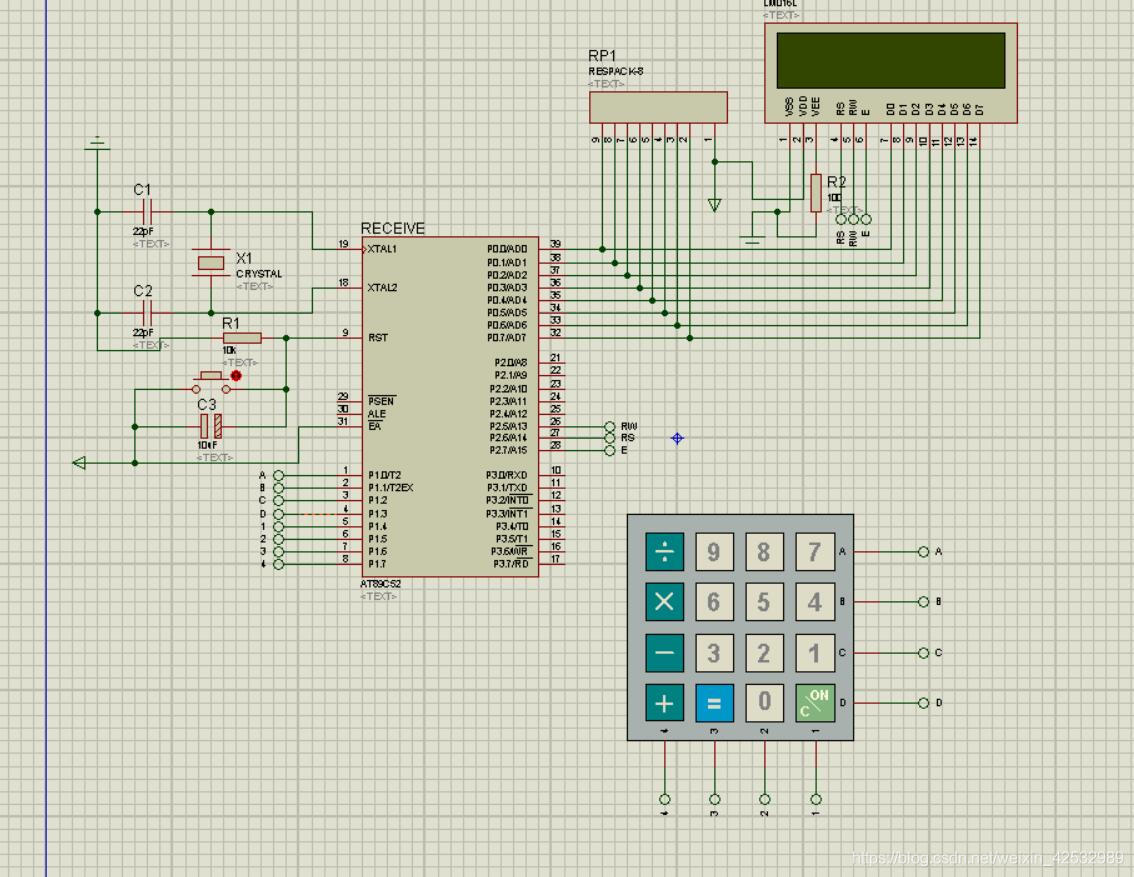Click the LCD display screen area
The width and height of the screenshot is (1134, 877).
point(891,60)
